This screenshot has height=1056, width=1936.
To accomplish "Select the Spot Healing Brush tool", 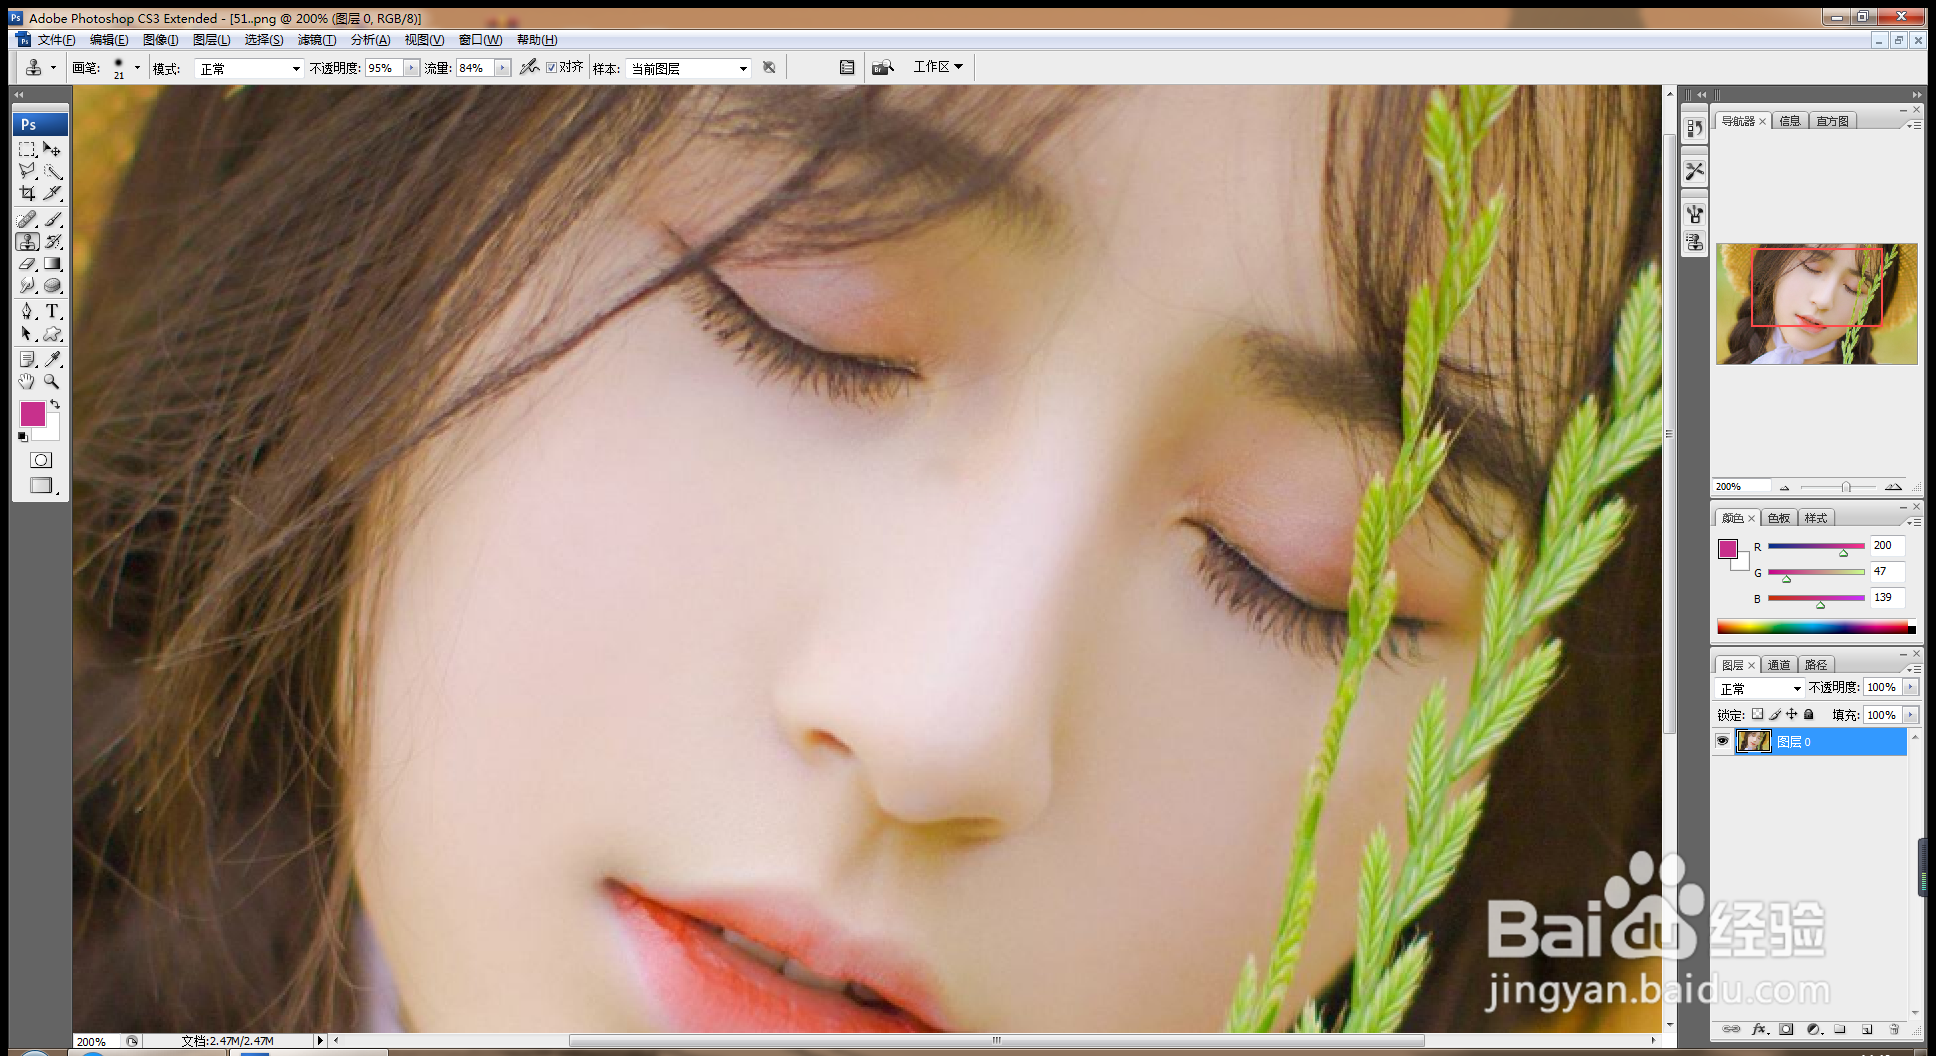I will (27, 219).
